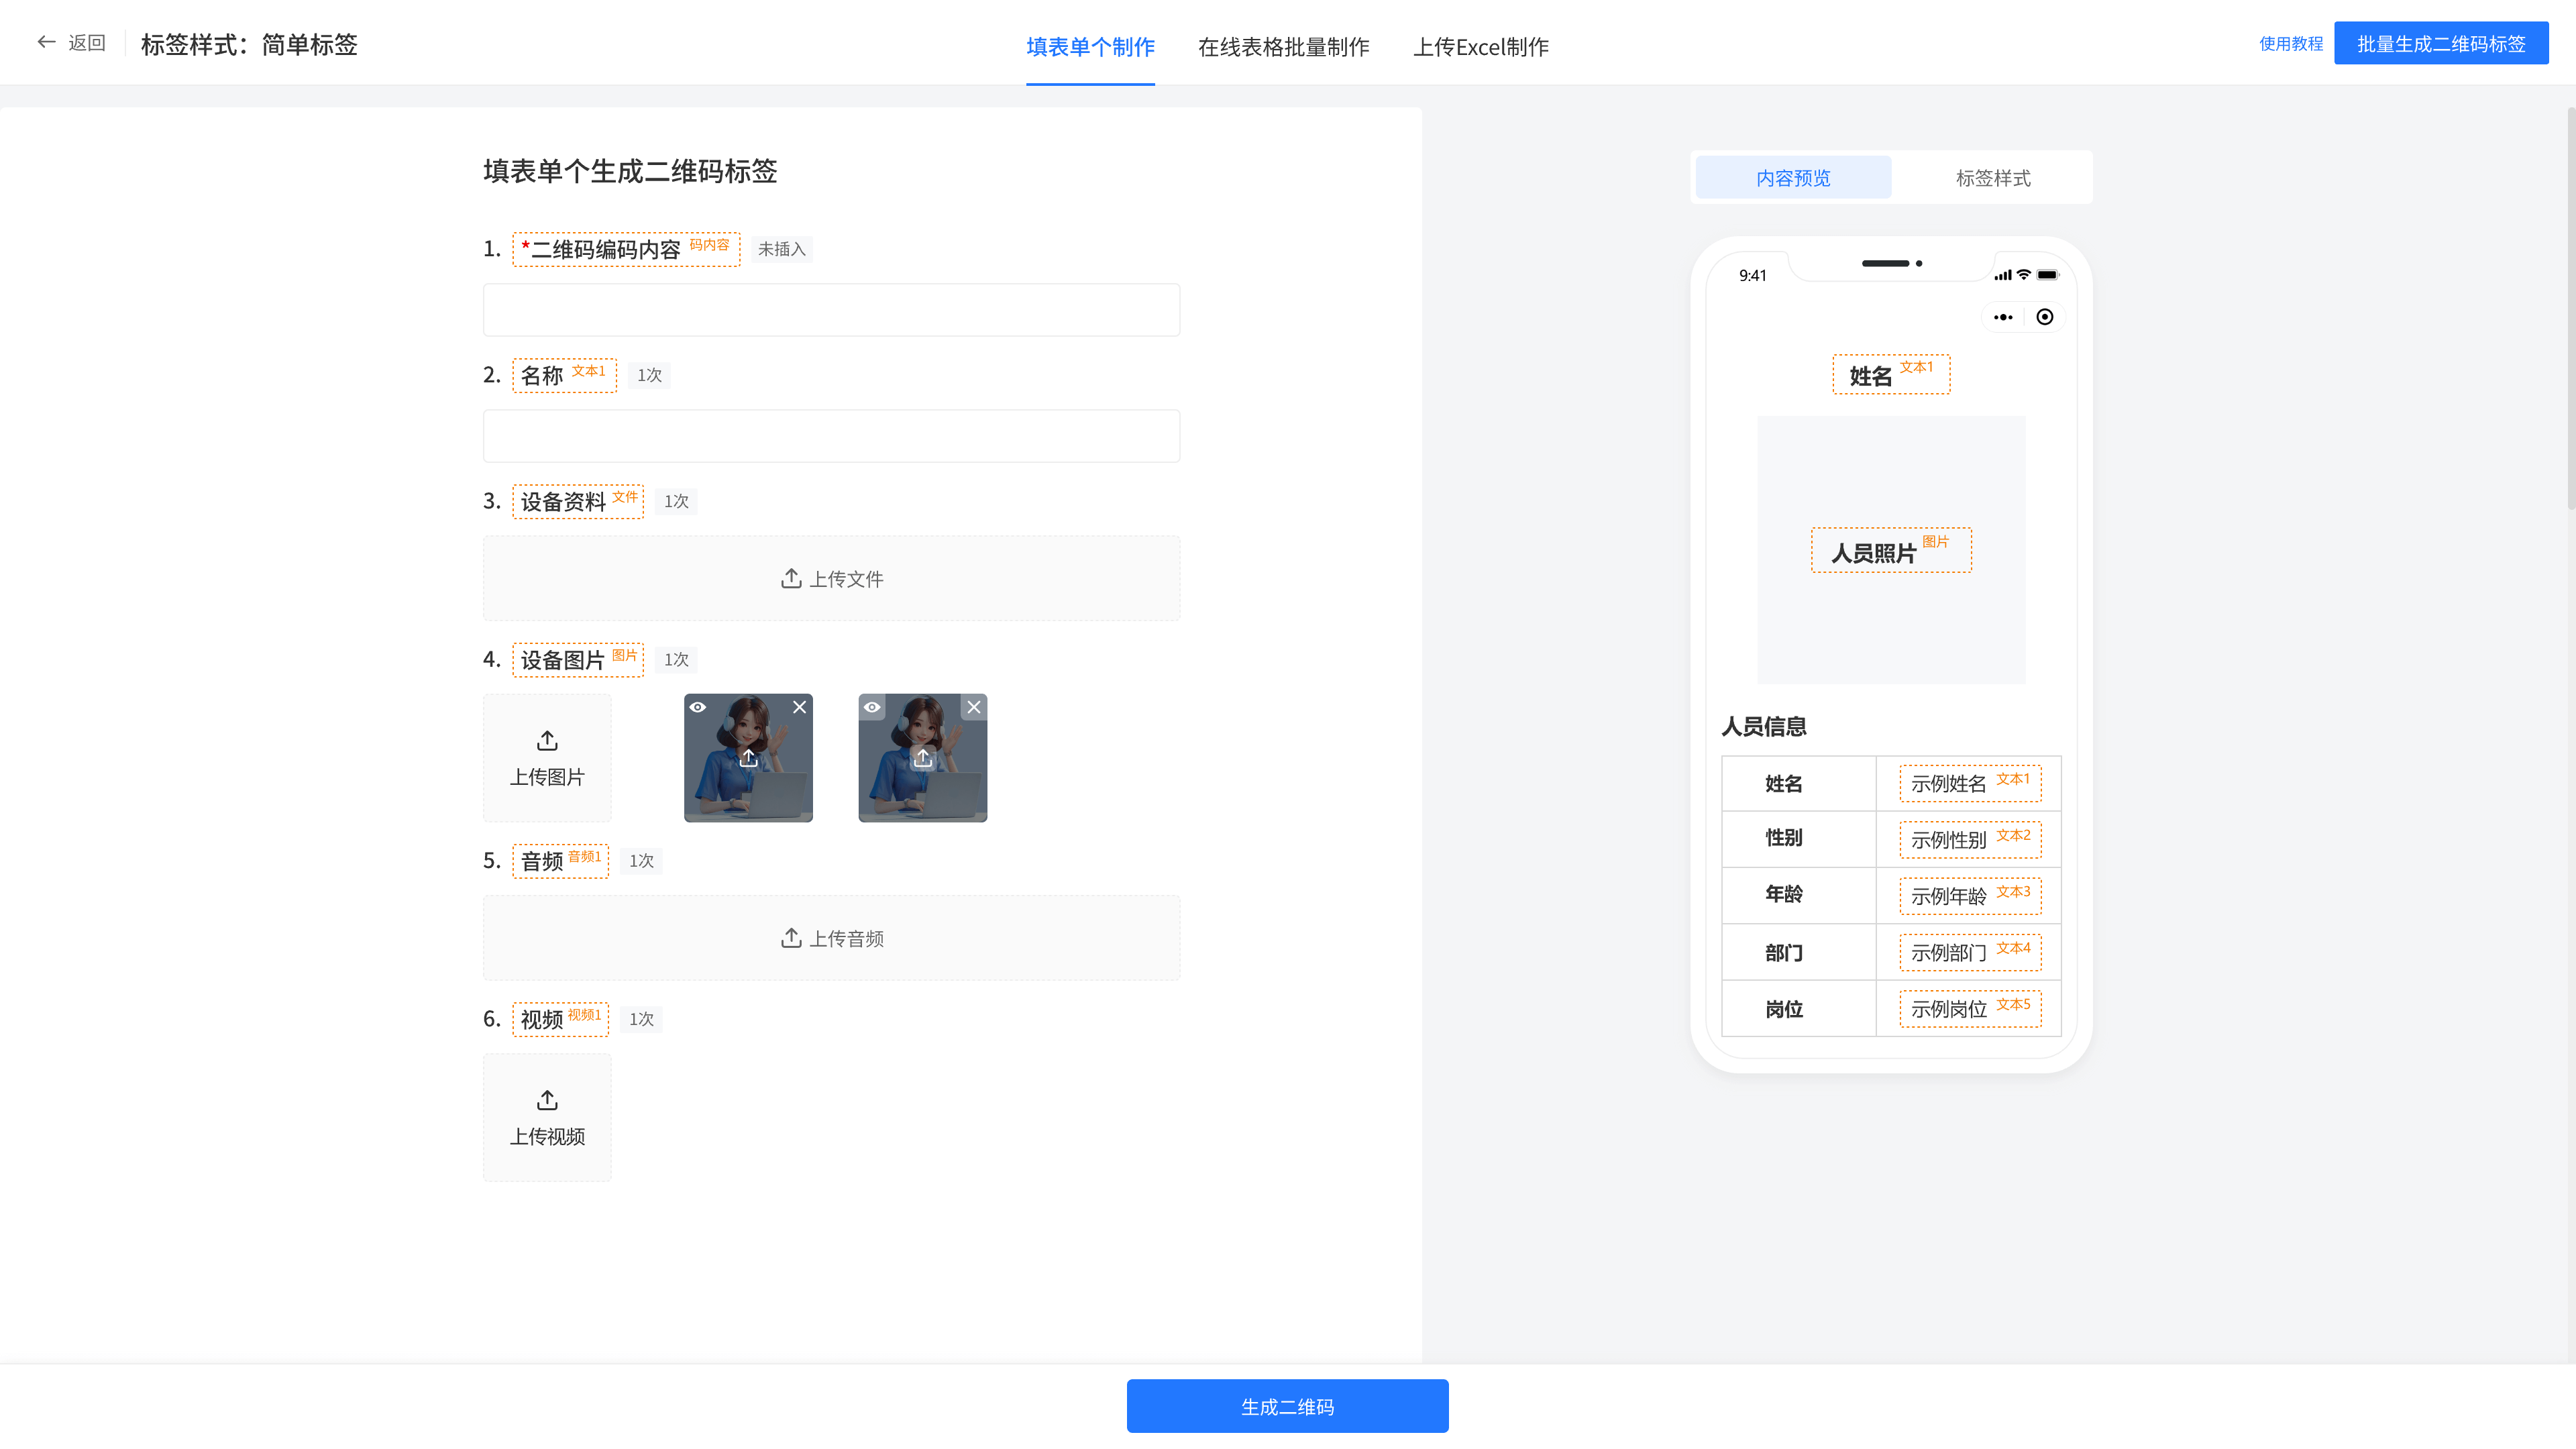2576x1449 pixels.
Task: Click the 上传图片 upload tile
Action: click(547, 758)
